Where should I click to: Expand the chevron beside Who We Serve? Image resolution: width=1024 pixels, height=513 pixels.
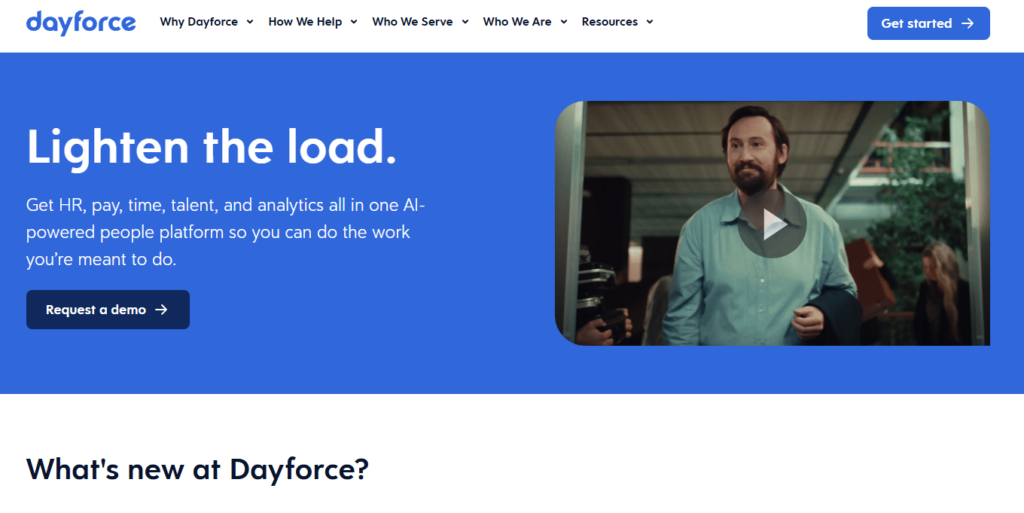(x=465, y=22)
